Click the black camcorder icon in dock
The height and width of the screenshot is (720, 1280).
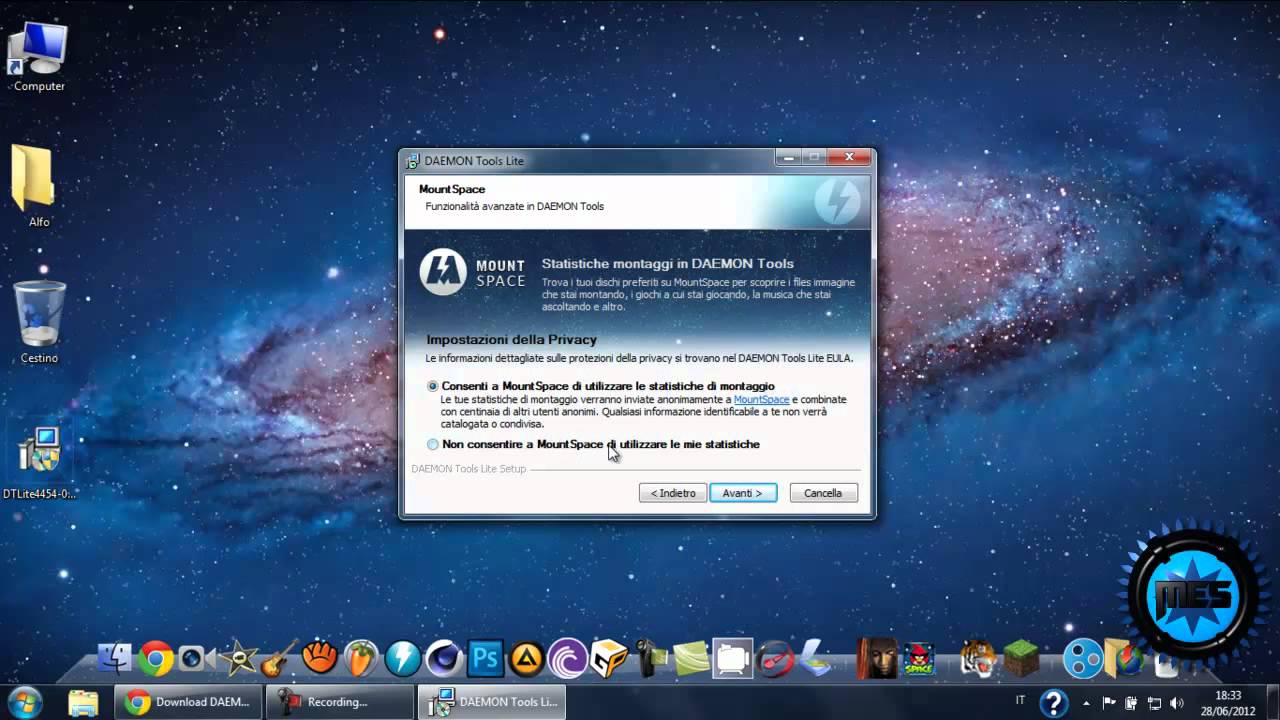point(650,657)
